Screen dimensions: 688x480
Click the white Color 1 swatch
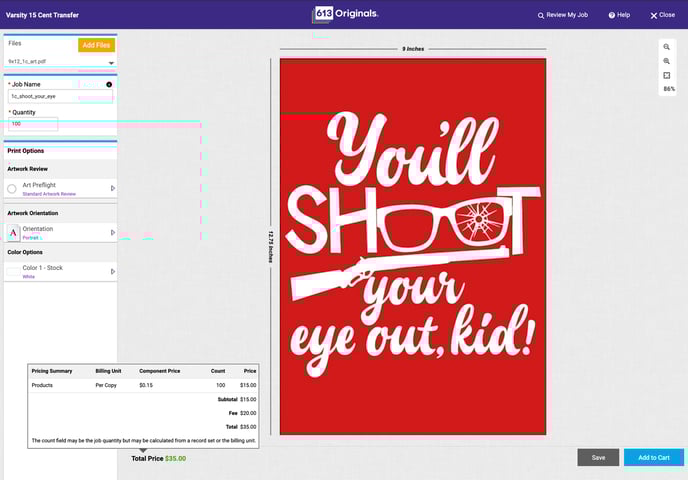(13, 272)
